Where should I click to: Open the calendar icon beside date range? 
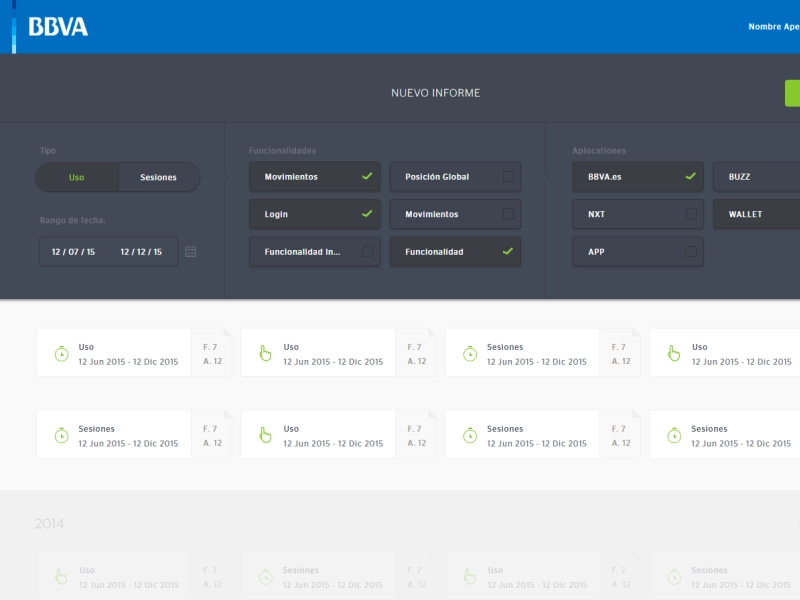(191, 252)
